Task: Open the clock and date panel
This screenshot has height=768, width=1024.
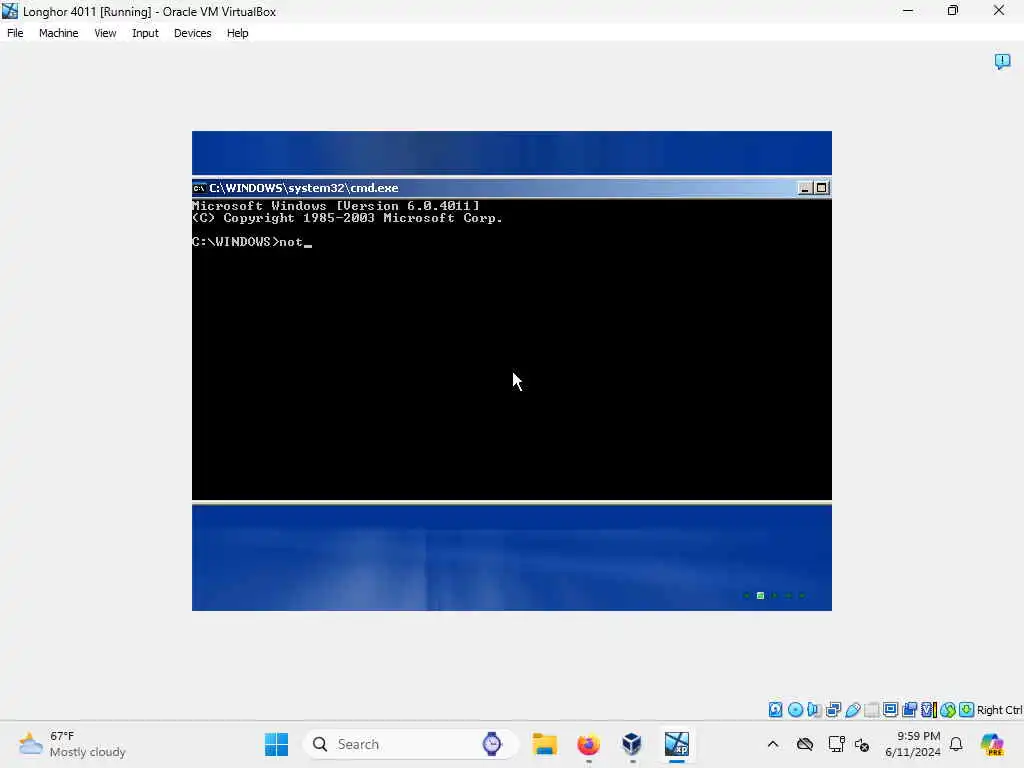Action: pyautogui.click(x=913, y=744)
